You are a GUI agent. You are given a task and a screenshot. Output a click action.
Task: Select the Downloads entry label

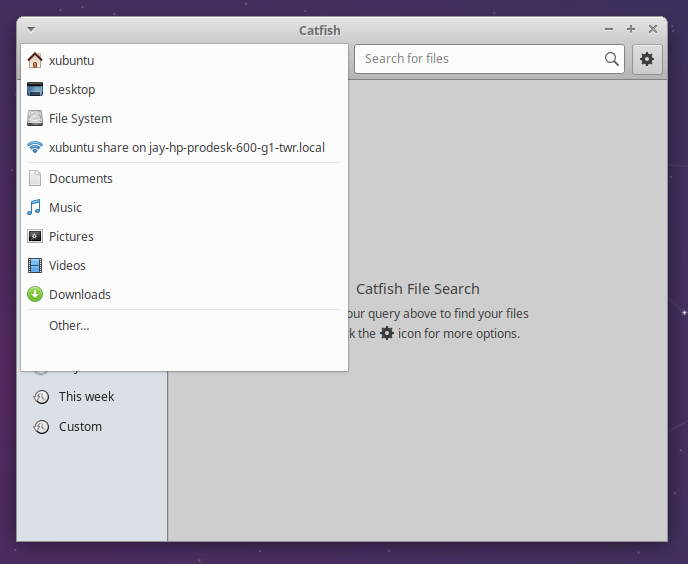coord(80,294)
